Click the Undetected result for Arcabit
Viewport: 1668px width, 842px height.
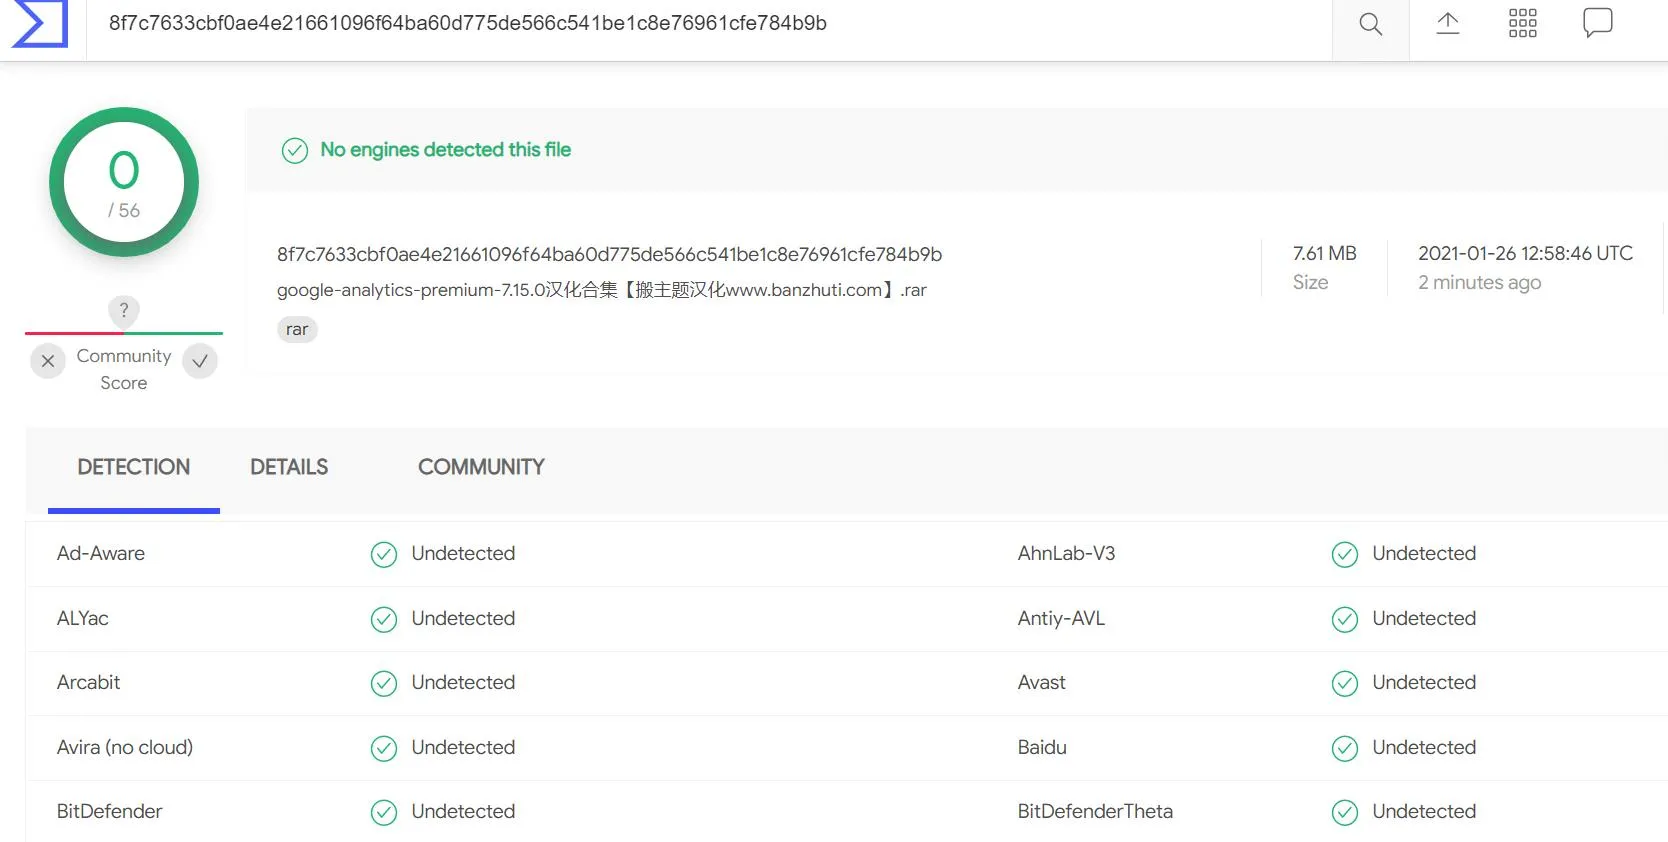click(x=463, y=682)
